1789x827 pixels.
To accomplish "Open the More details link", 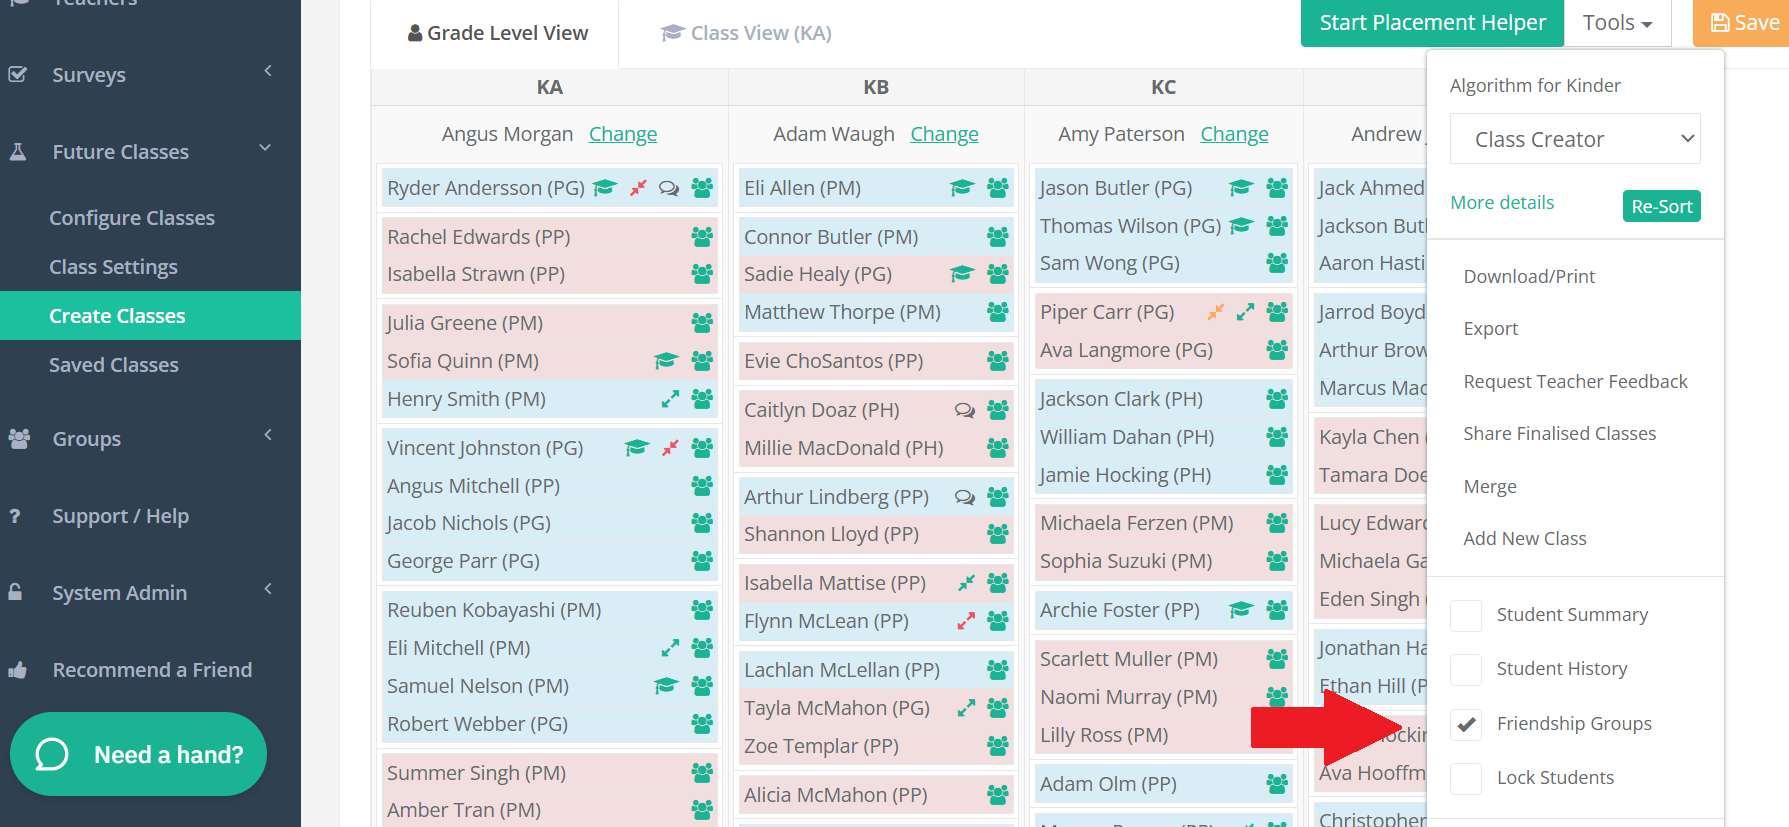I will tap(1502, 203).
